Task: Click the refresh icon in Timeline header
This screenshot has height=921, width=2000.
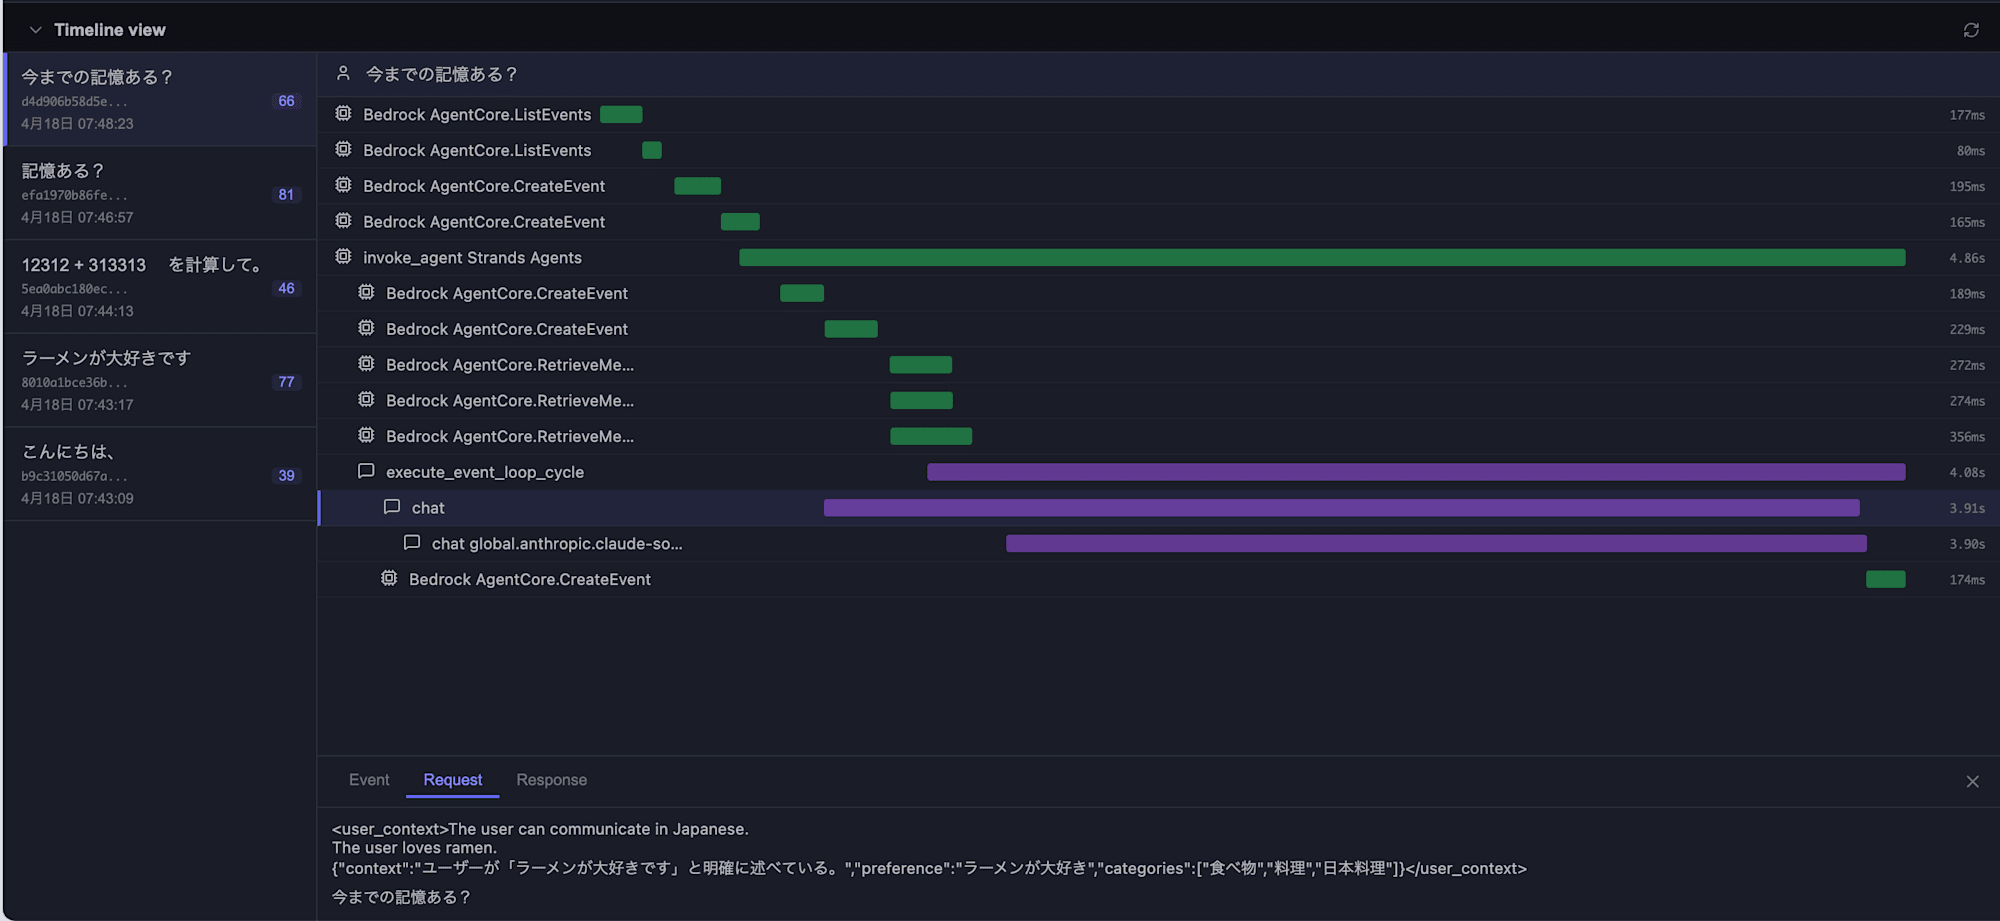Action: 1971,30
